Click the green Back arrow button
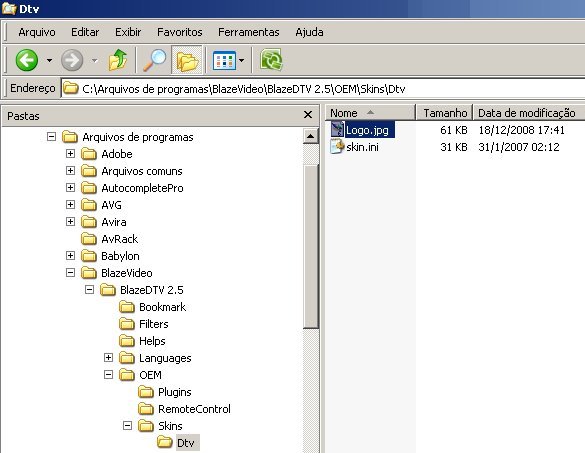 pyautogui.click(x=26, y=60)
